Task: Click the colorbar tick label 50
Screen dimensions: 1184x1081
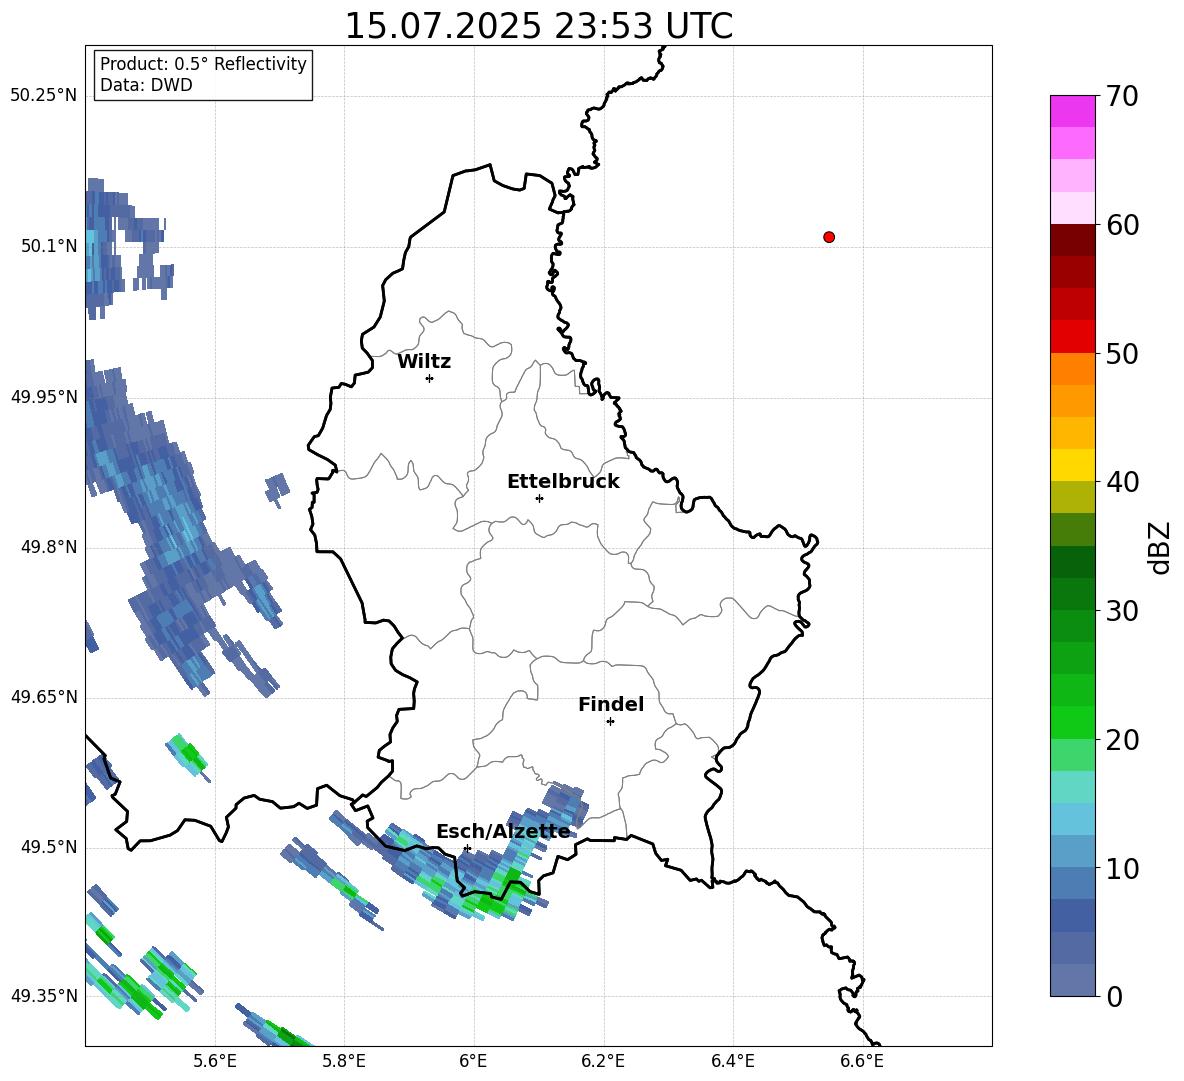Action: click(x=1123, y=354)
